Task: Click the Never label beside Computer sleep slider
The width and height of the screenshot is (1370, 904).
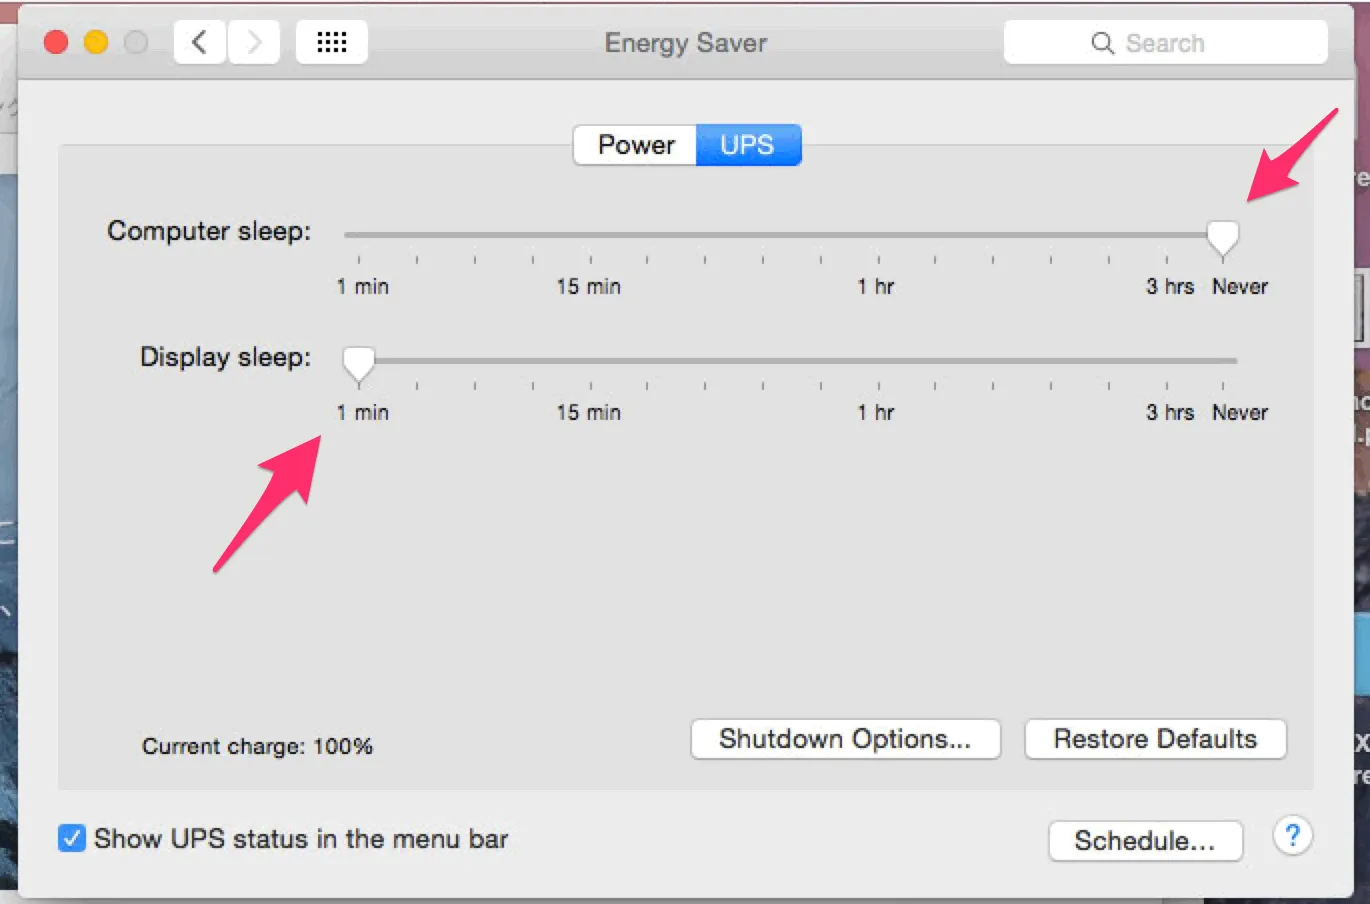Action: [1239, 286]
